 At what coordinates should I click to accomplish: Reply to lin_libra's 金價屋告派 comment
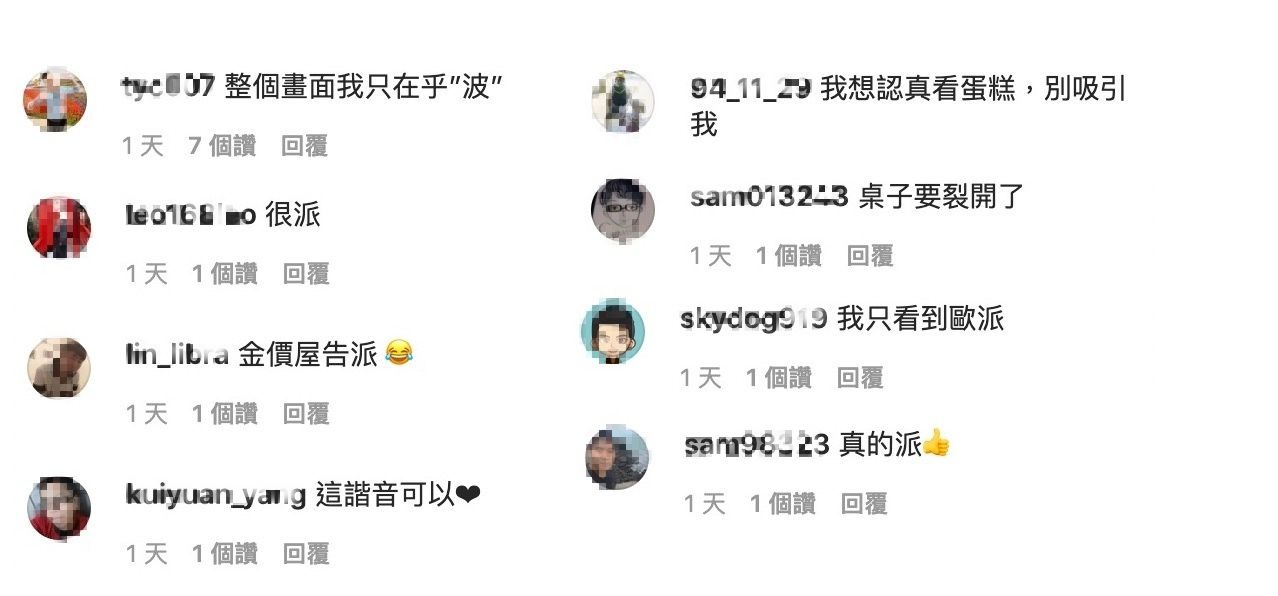click(306, 414)
